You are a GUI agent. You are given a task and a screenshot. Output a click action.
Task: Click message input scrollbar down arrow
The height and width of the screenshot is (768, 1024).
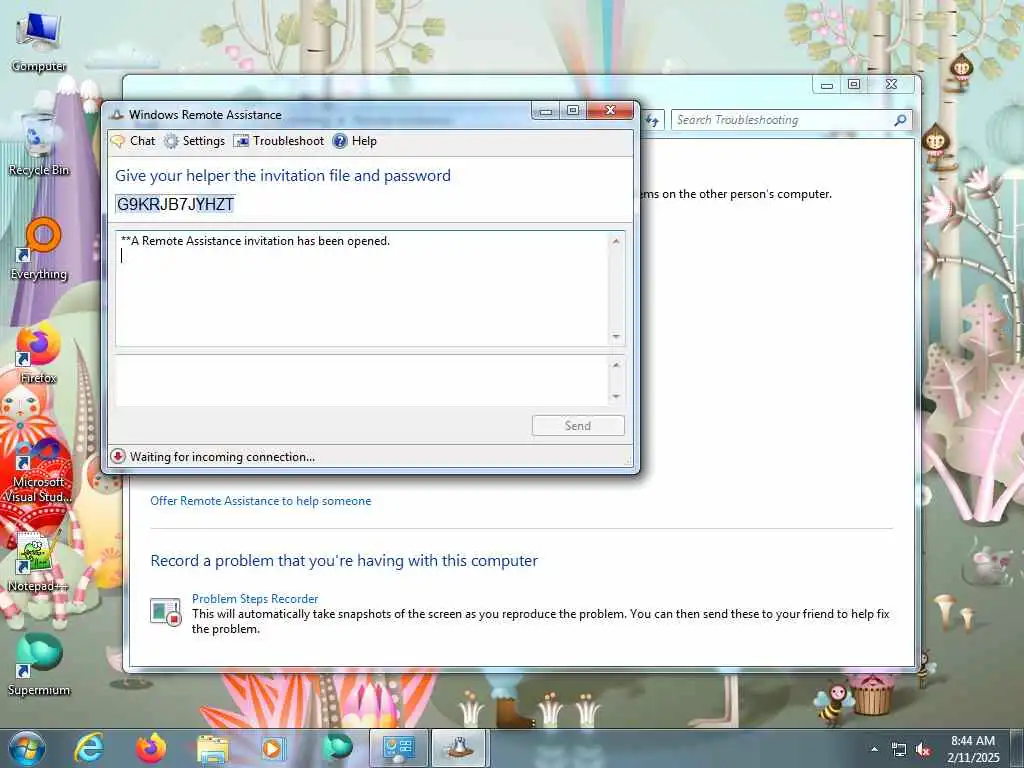[616, 396]
